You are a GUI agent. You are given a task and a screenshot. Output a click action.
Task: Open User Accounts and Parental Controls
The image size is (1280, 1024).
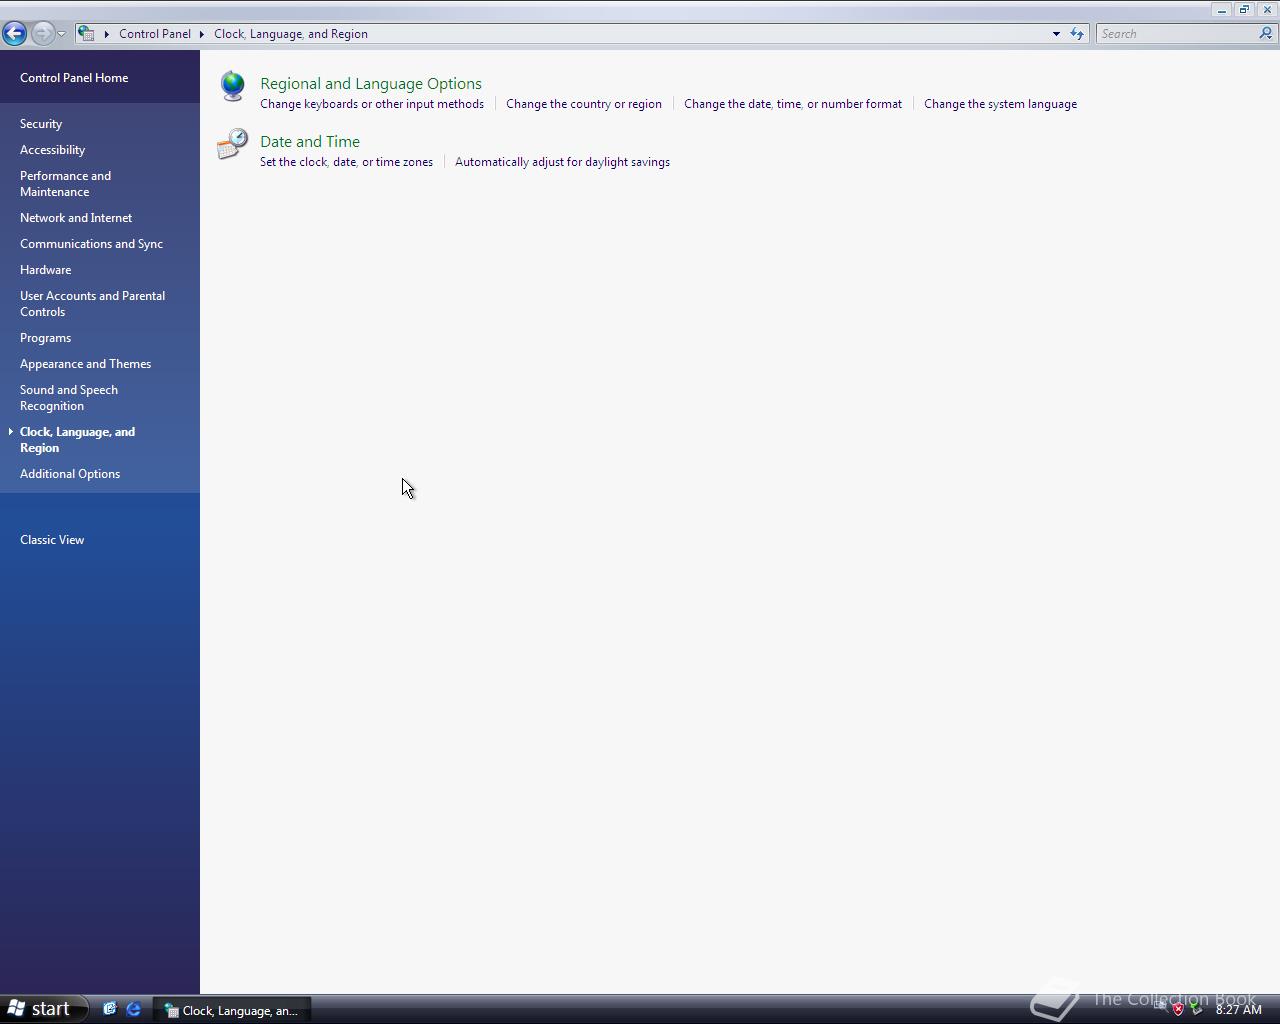tap(93, 304)
